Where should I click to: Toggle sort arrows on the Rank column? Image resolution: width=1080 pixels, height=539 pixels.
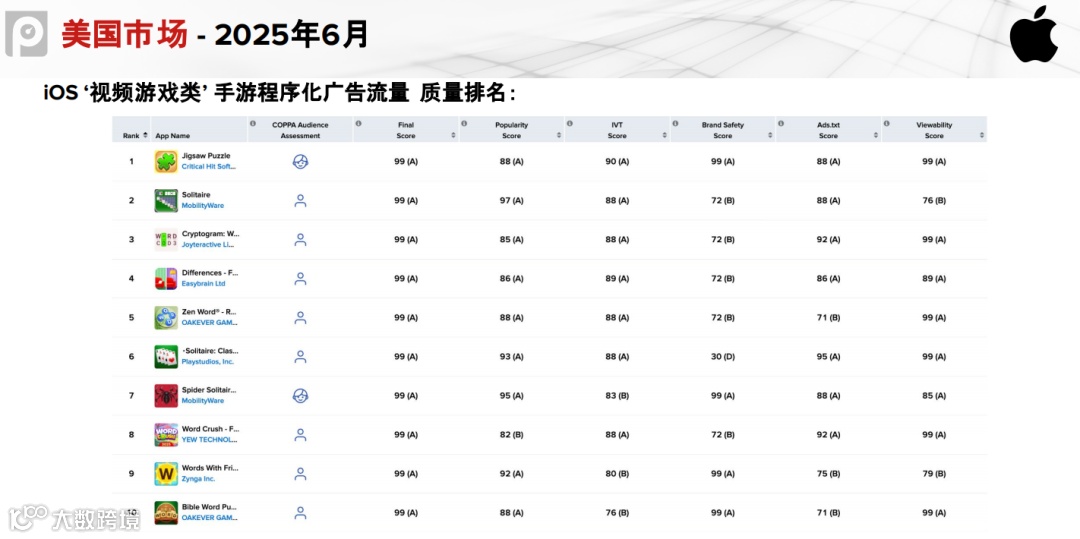[x=145, y=136]
